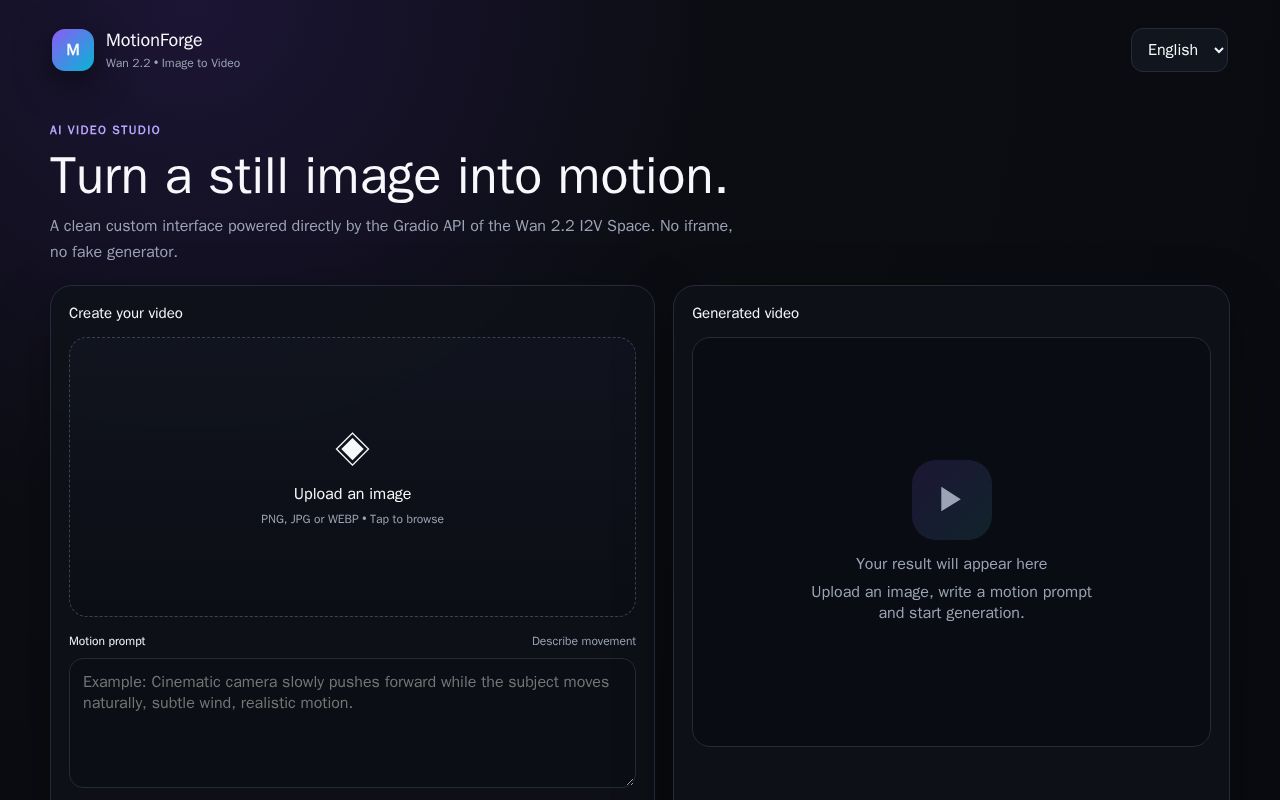Open the English language dropdown
The height and width of the screenshot is (800, 1280).
pos(1179,50)
